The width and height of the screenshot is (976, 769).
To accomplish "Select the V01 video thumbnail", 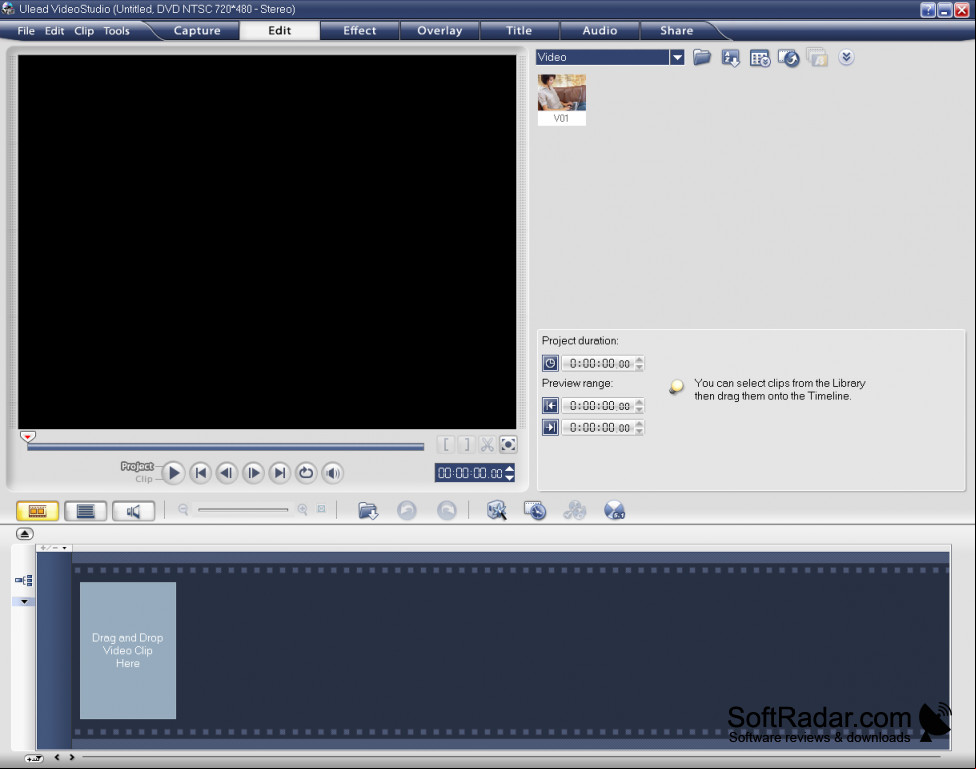I will tap(561, 99).
